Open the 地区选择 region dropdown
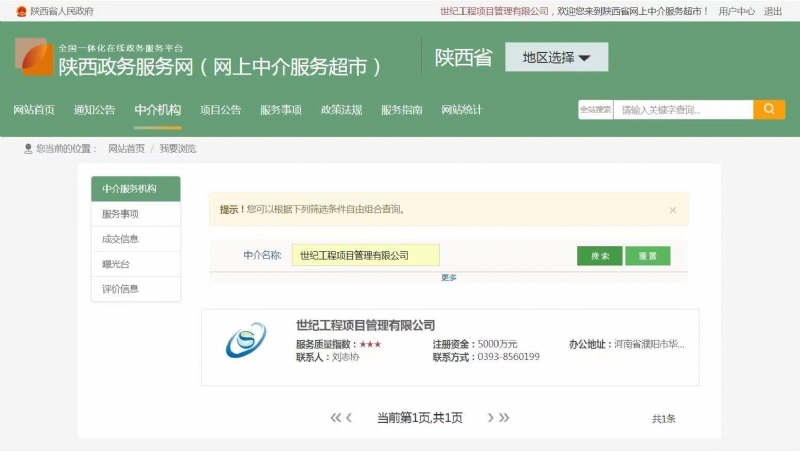This screenshot has width=800, height=451. 557,57
